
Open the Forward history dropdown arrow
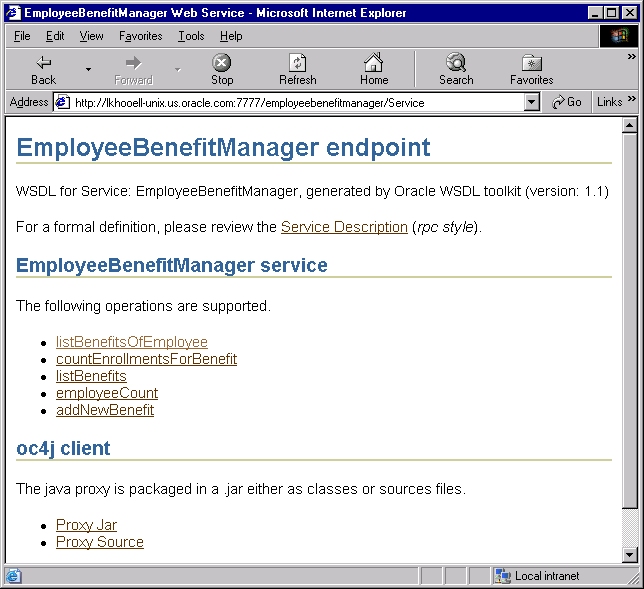177,69
